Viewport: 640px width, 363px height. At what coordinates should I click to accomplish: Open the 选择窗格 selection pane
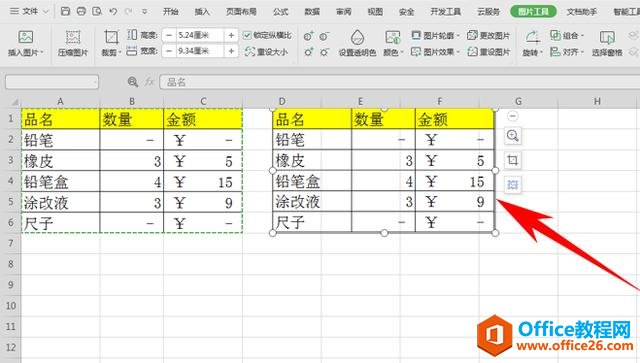607,43
